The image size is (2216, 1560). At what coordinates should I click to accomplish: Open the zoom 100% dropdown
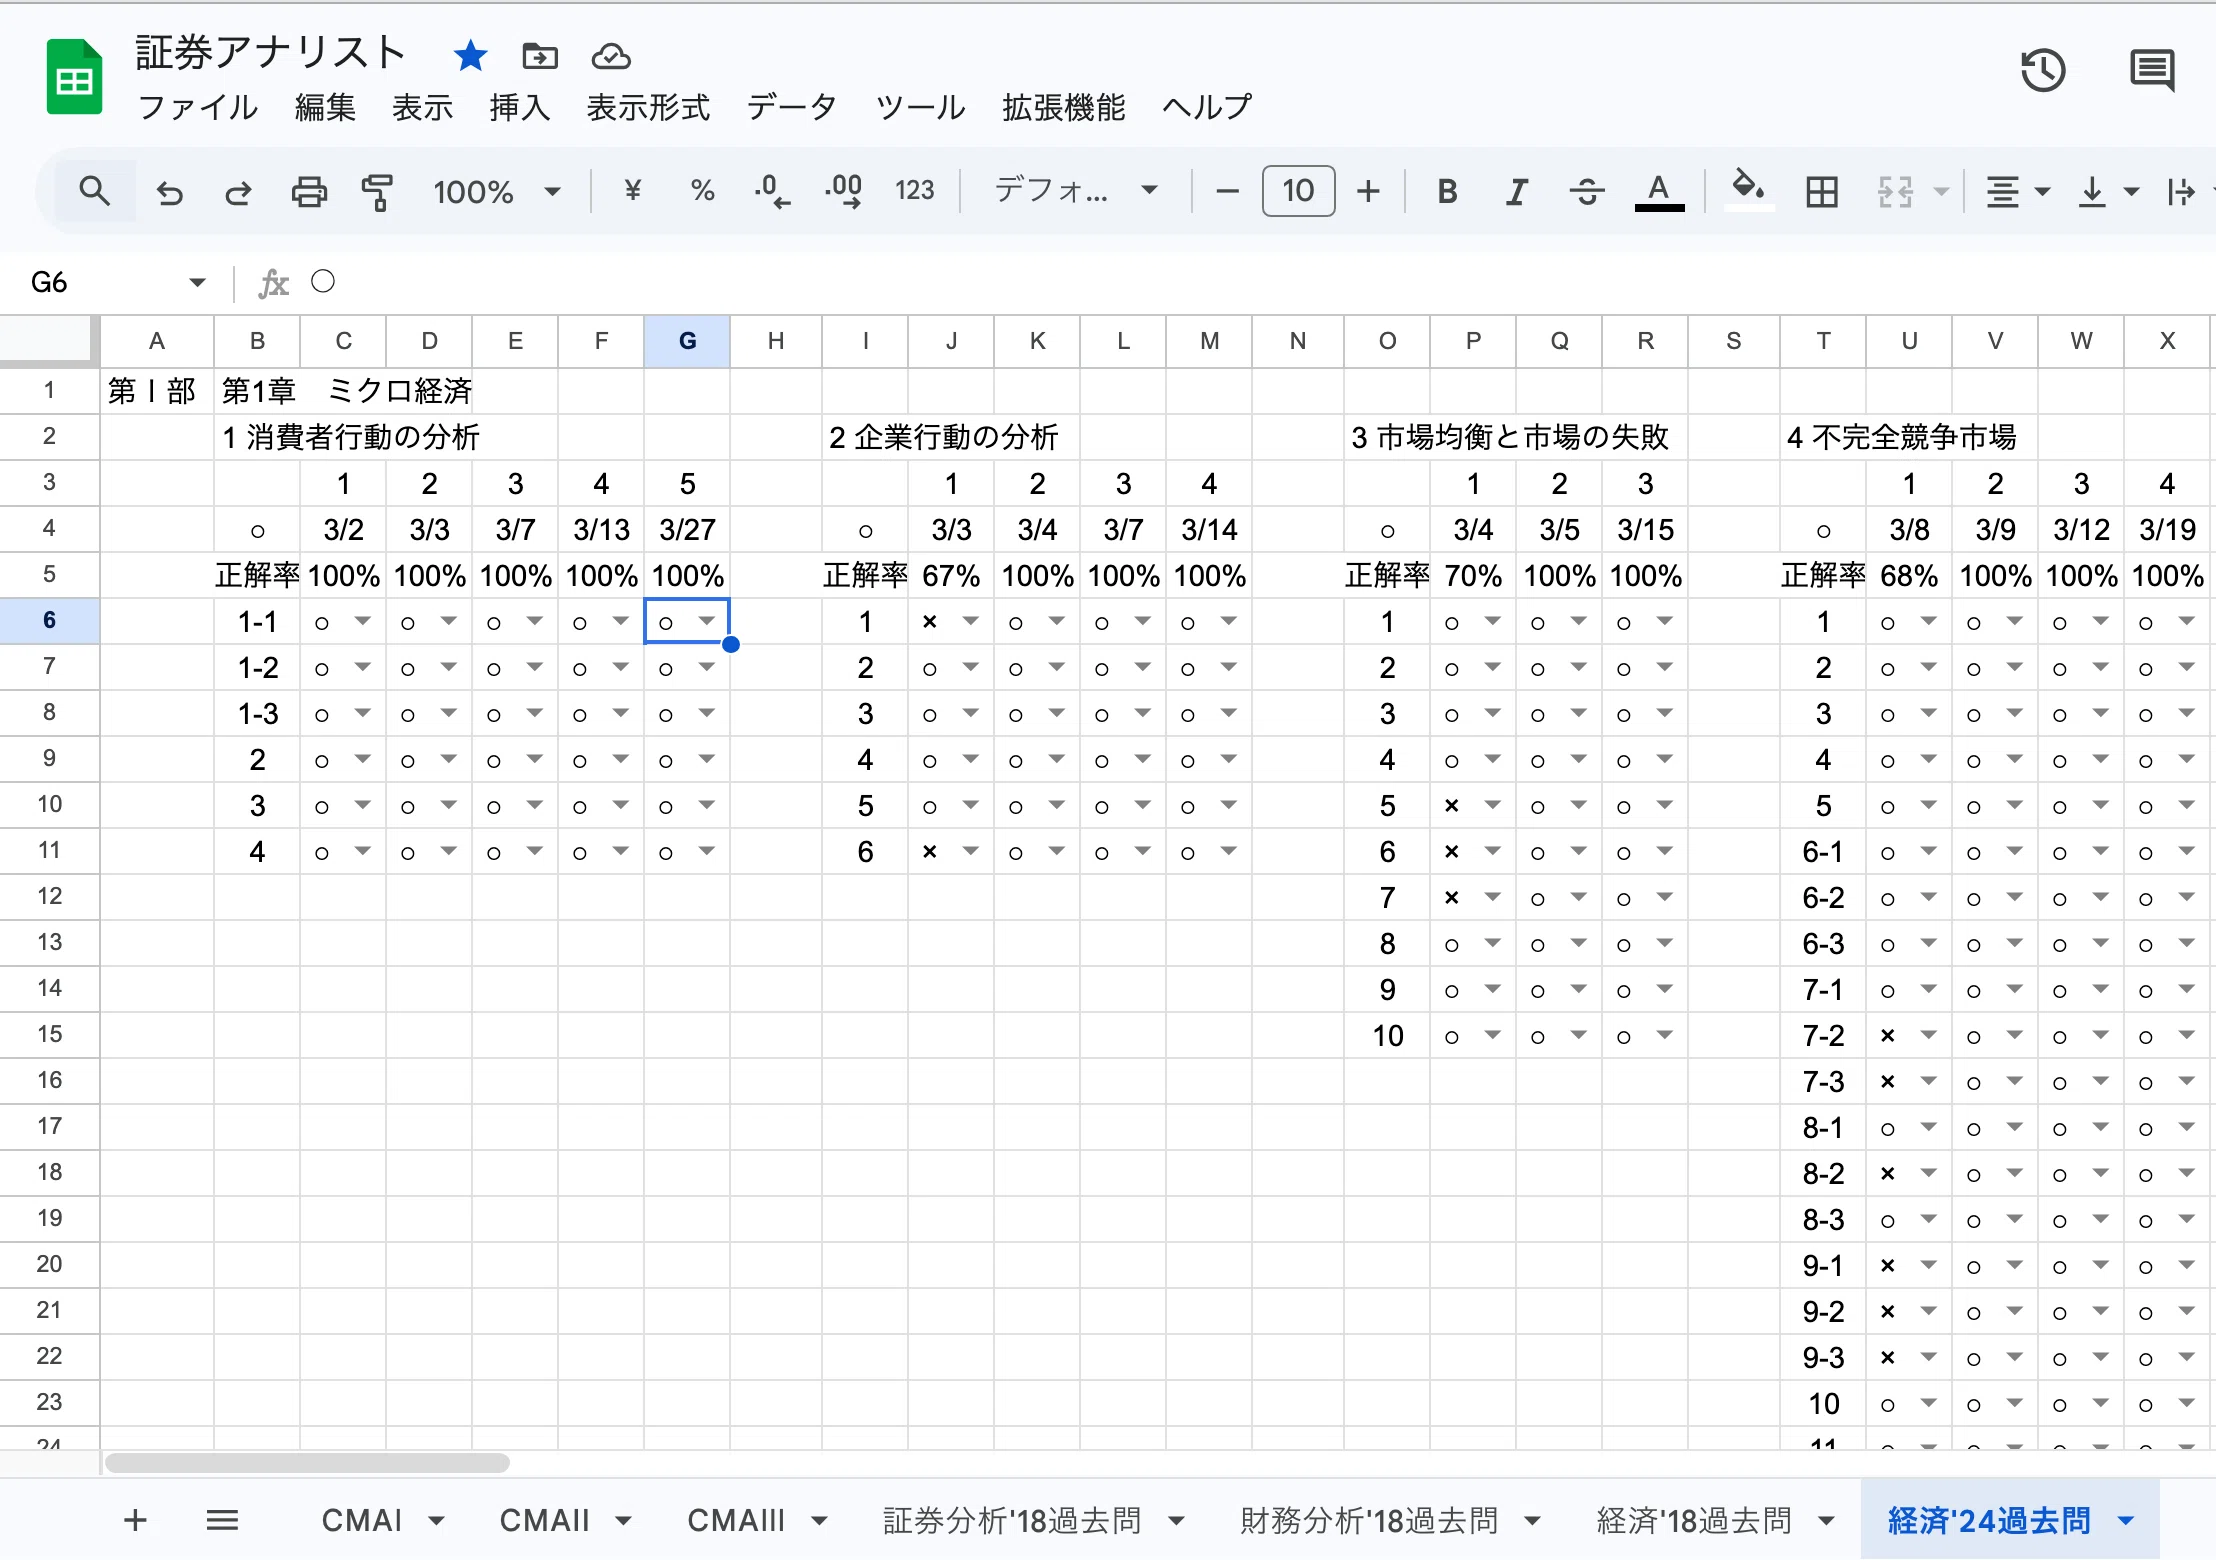point(496,191)
